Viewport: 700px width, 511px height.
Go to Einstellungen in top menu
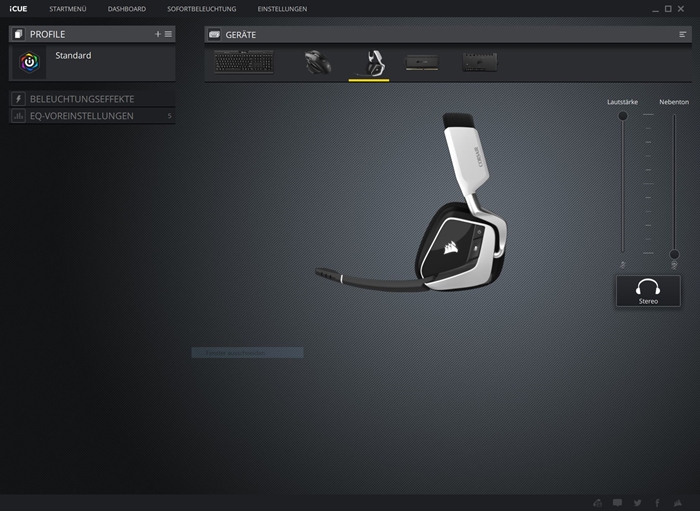coord(282,9)
